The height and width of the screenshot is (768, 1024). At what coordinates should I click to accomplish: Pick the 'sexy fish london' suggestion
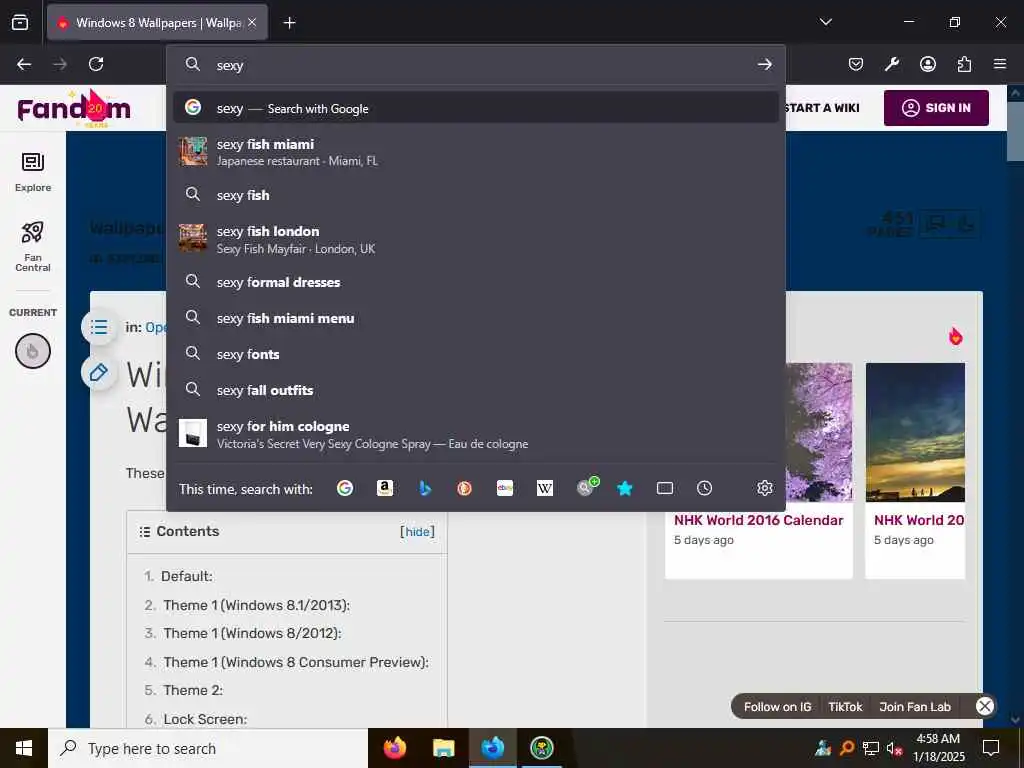tap(476, 239)
